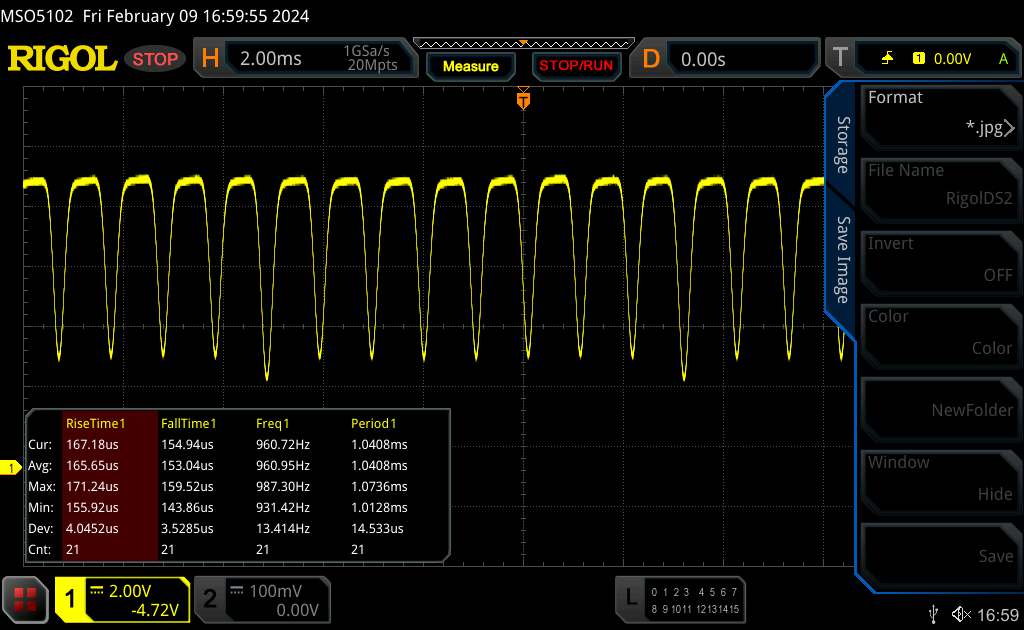Select the orange trigger position marker T
The width and height of the screenshot is (1024, 630).
(x=523, y=100)
